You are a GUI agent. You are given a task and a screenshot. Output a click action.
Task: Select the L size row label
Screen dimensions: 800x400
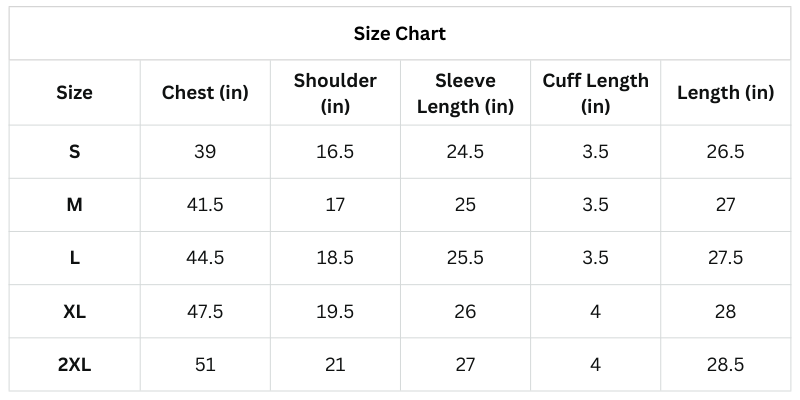click(74, 258)
